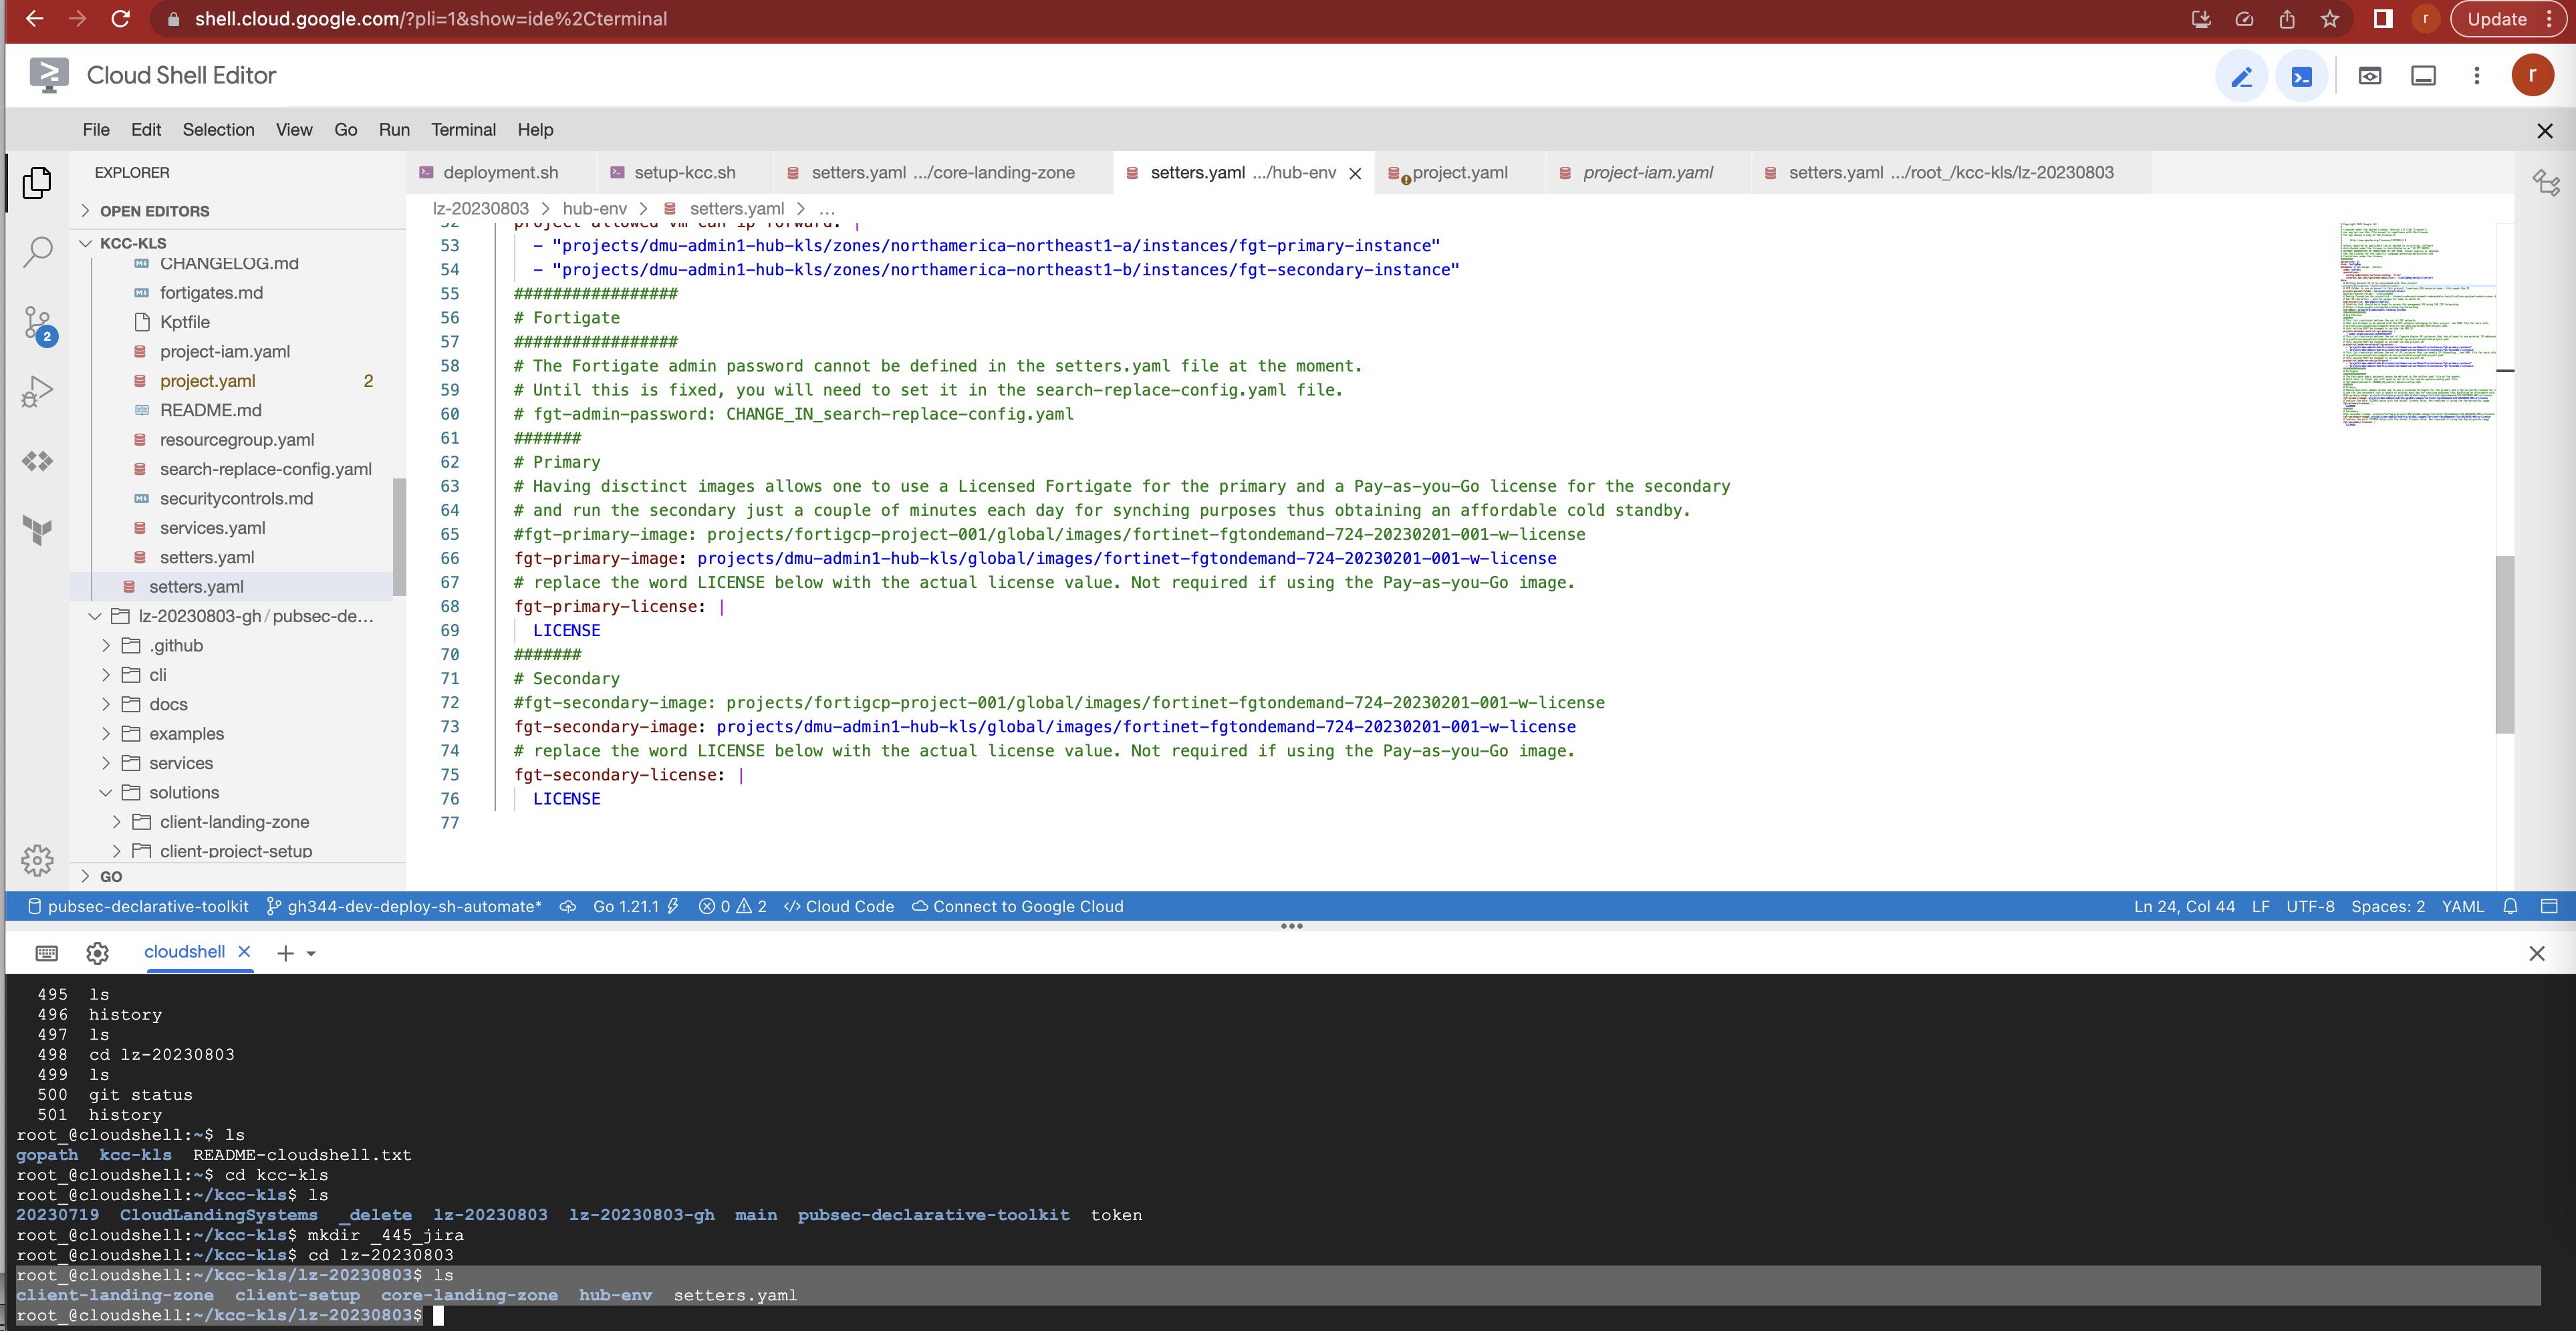Show the on-screen keyboard in terminal toolbar

(47, 952)
